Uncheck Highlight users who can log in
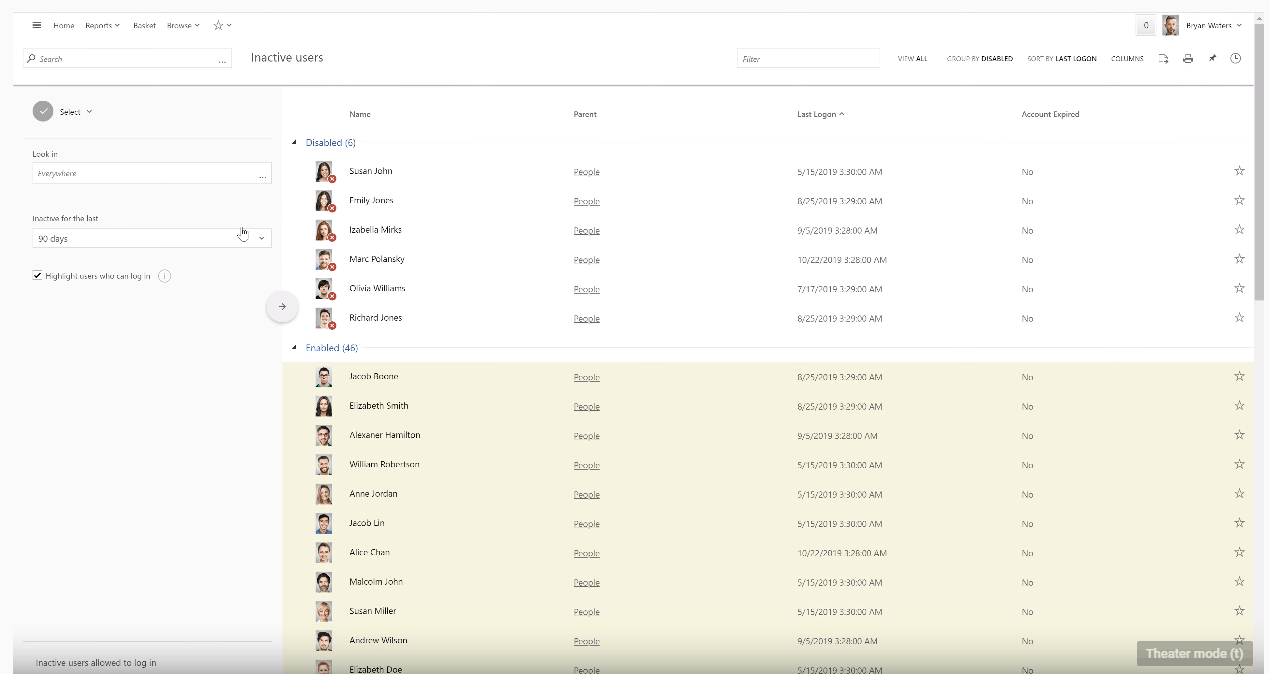1270x674 pixels. point(37,276)
